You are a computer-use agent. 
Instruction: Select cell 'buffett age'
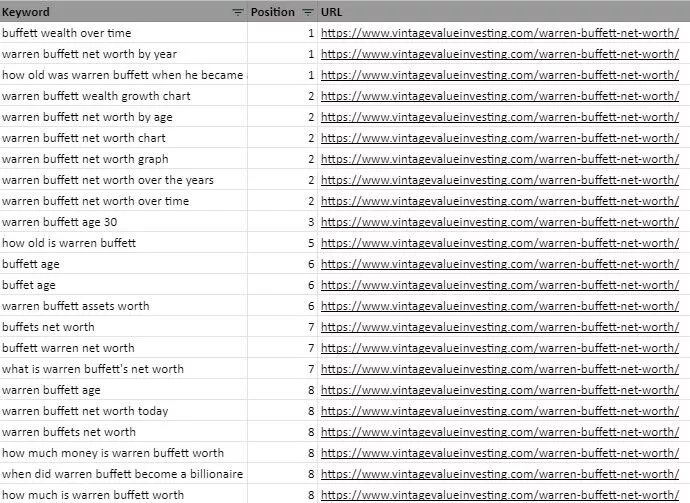click(124, 264)
